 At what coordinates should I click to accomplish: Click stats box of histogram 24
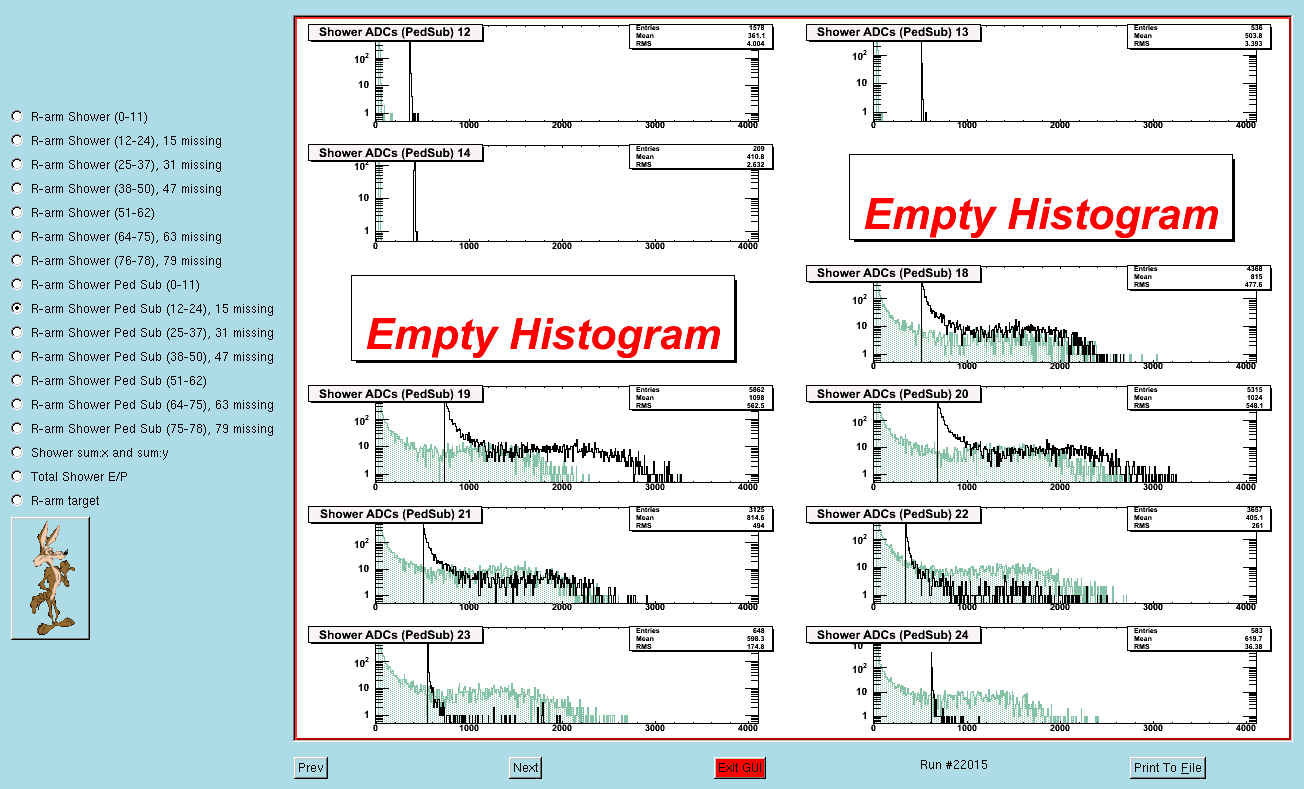[x=1199, y=639]
